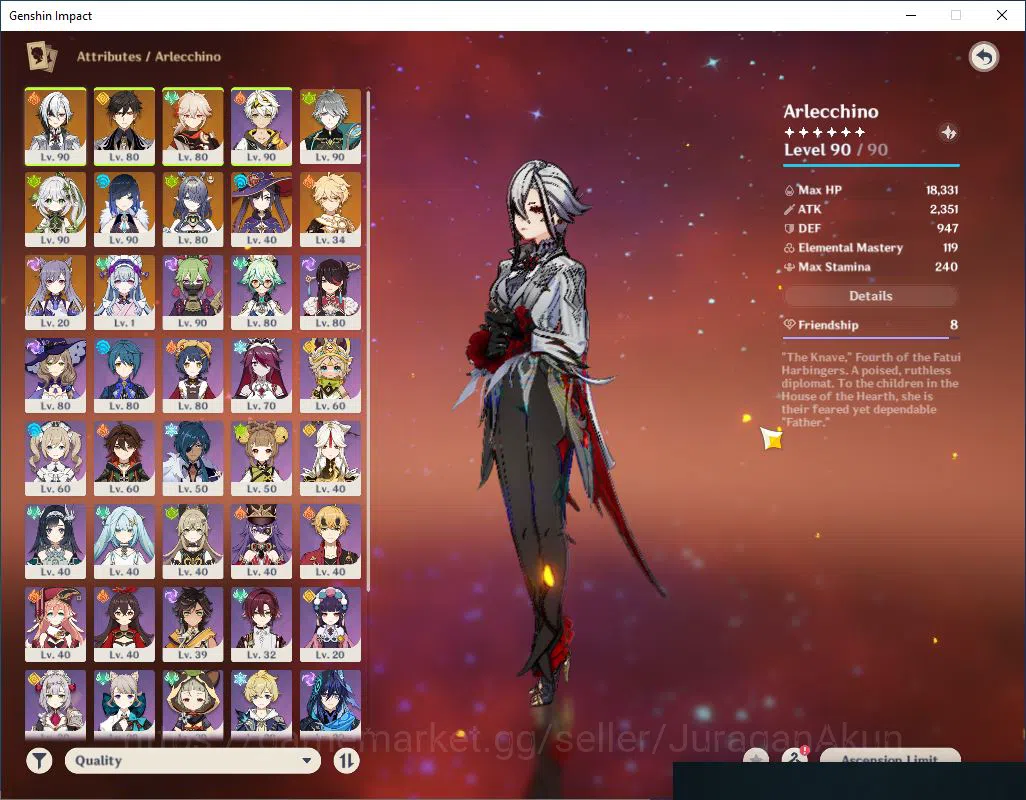
Task: Pick the Kachina Lv. 60 portrait
Action: pyautogui.click(x=330, y=375)
